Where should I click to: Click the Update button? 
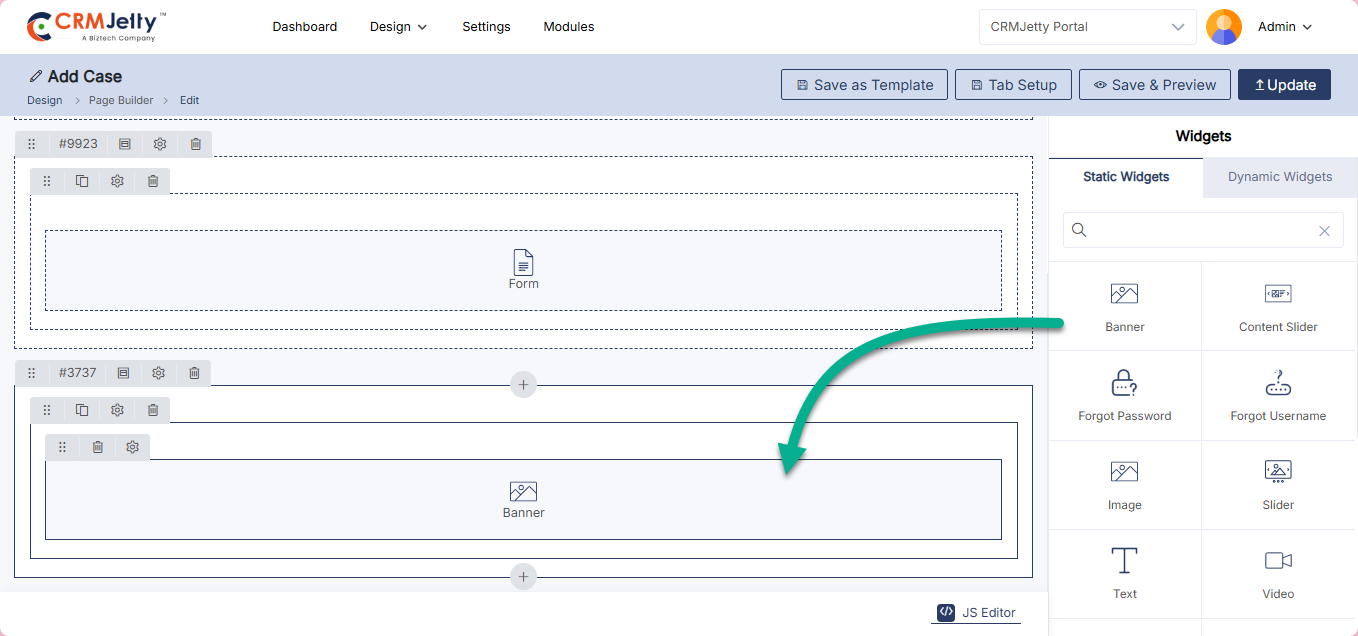coord(1284,85)
